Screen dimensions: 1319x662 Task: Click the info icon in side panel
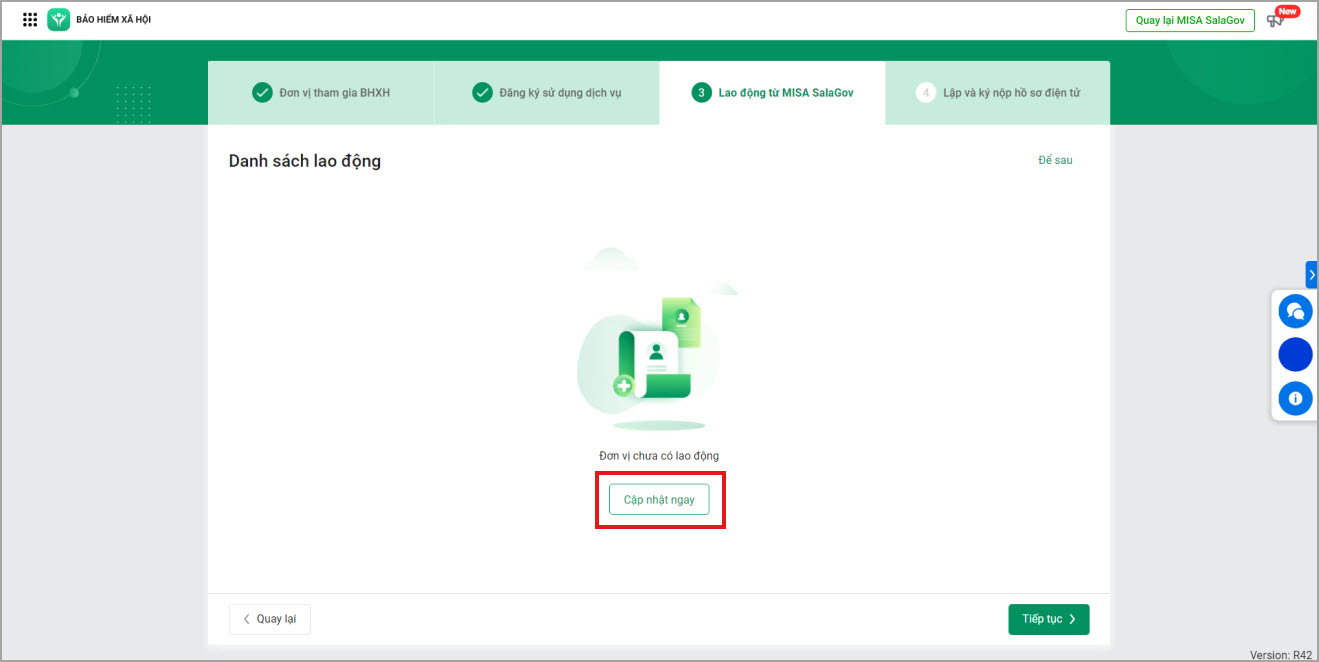tap(1295, 399)
